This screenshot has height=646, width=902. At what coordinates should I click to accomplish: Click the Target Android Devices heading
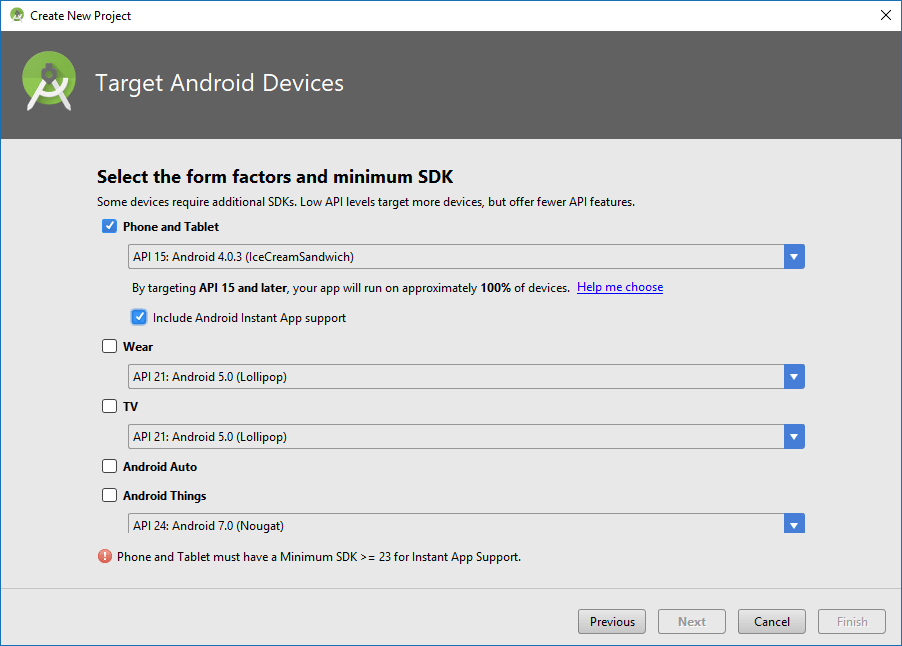click(x=219, y=83)
